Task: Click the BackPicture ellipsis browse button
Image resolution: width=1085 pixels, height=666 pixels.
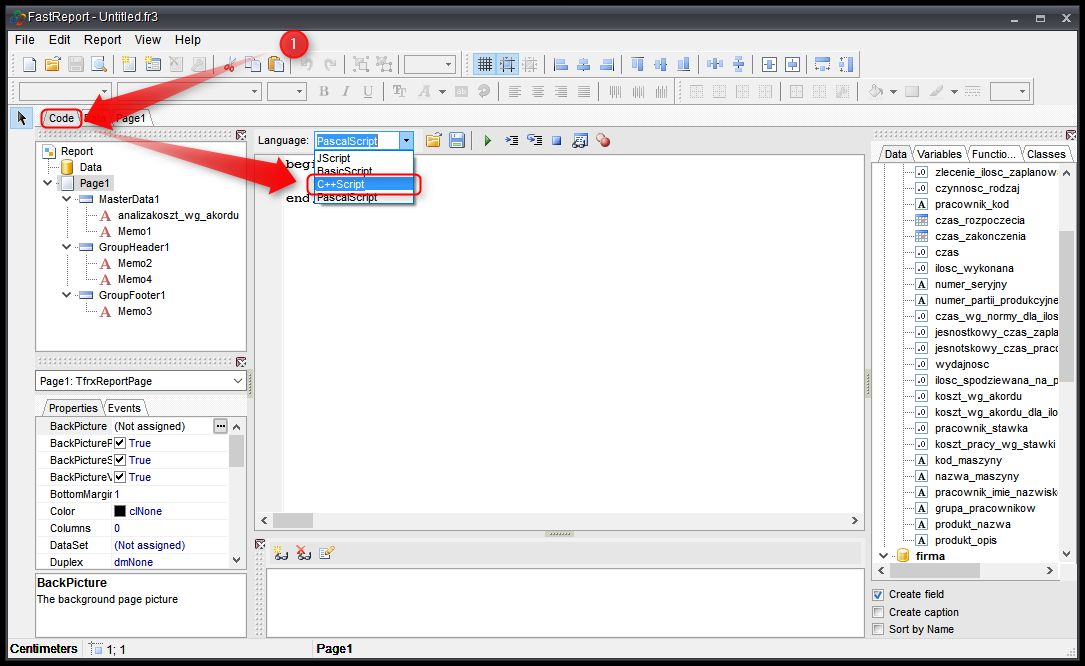Action: 220,426
